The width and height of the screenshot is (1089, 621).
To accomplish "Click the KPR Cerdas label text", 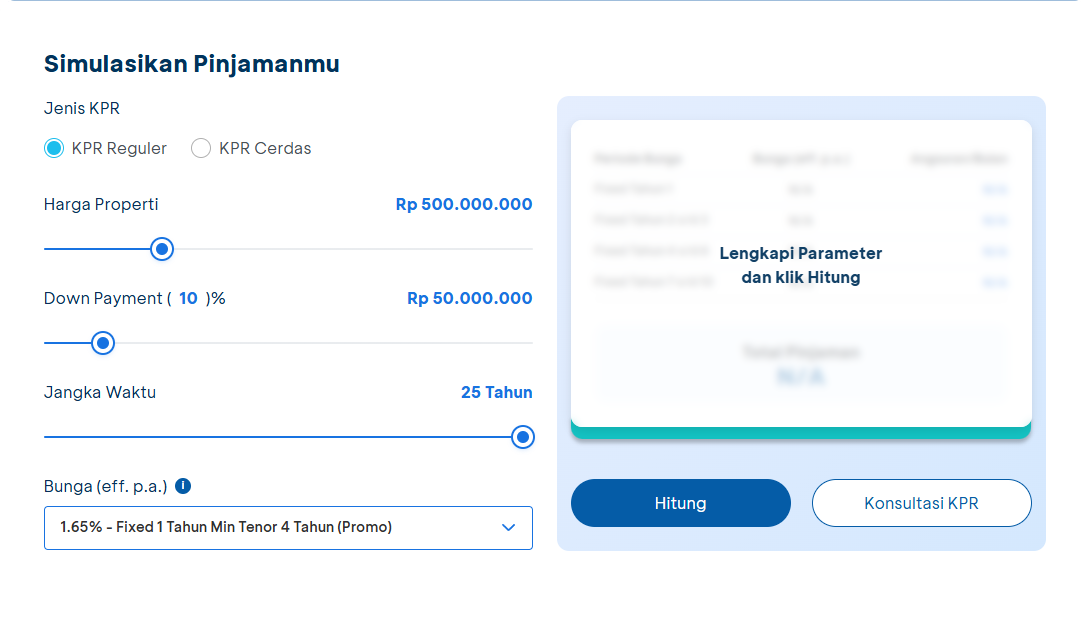I will point(265,148).
